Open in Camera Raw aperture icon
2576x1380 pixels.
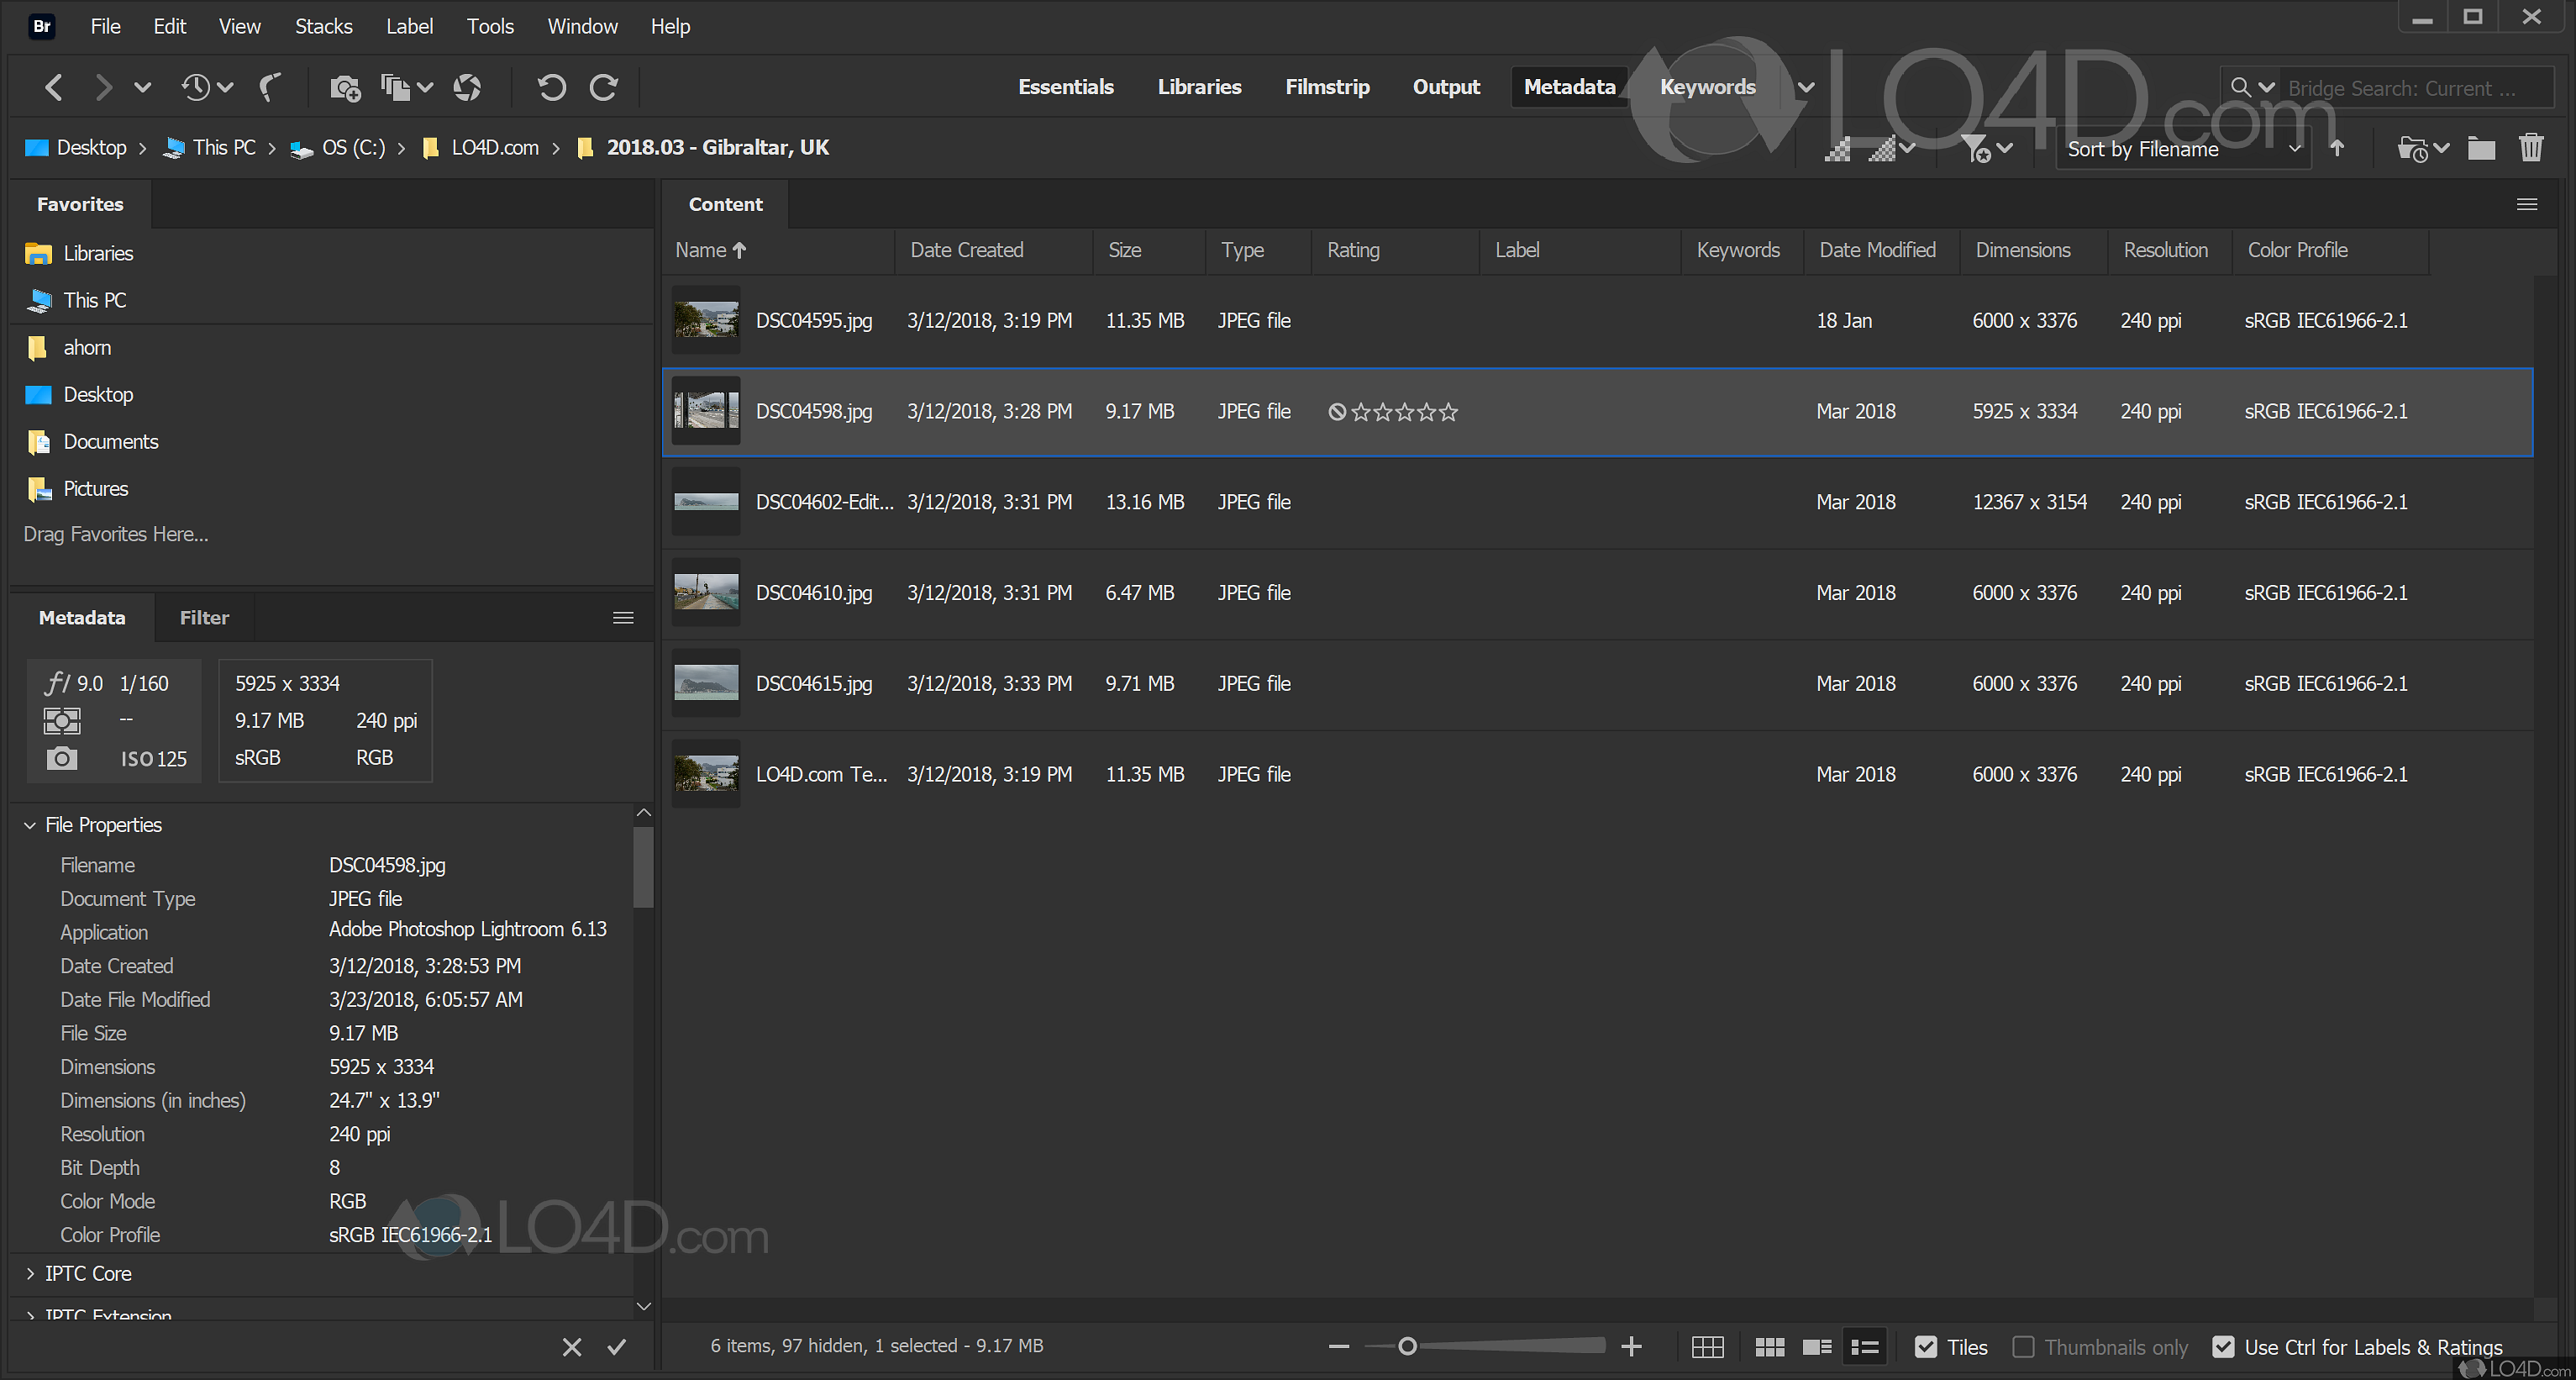coord(467,88)
